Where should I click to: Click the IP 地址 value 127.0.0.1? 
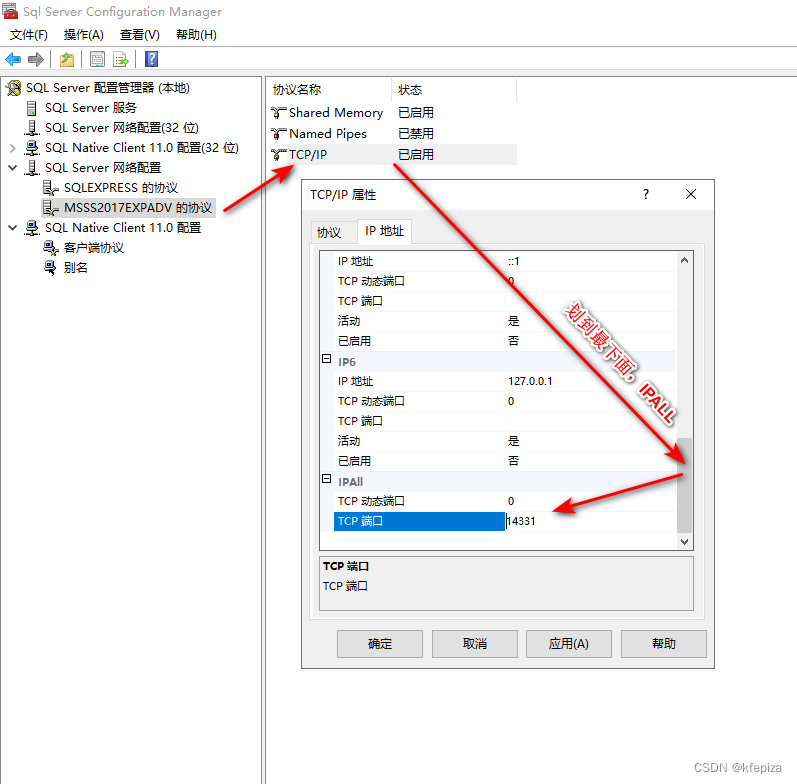point(591,381)
